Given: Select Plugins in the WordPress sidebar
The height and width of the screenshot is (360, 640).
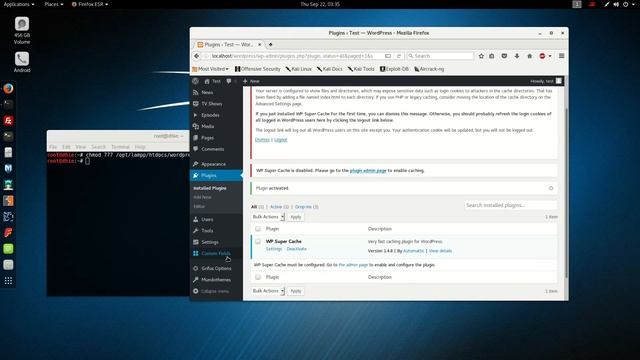Looking at the screenshot, I should coord(216,176).
